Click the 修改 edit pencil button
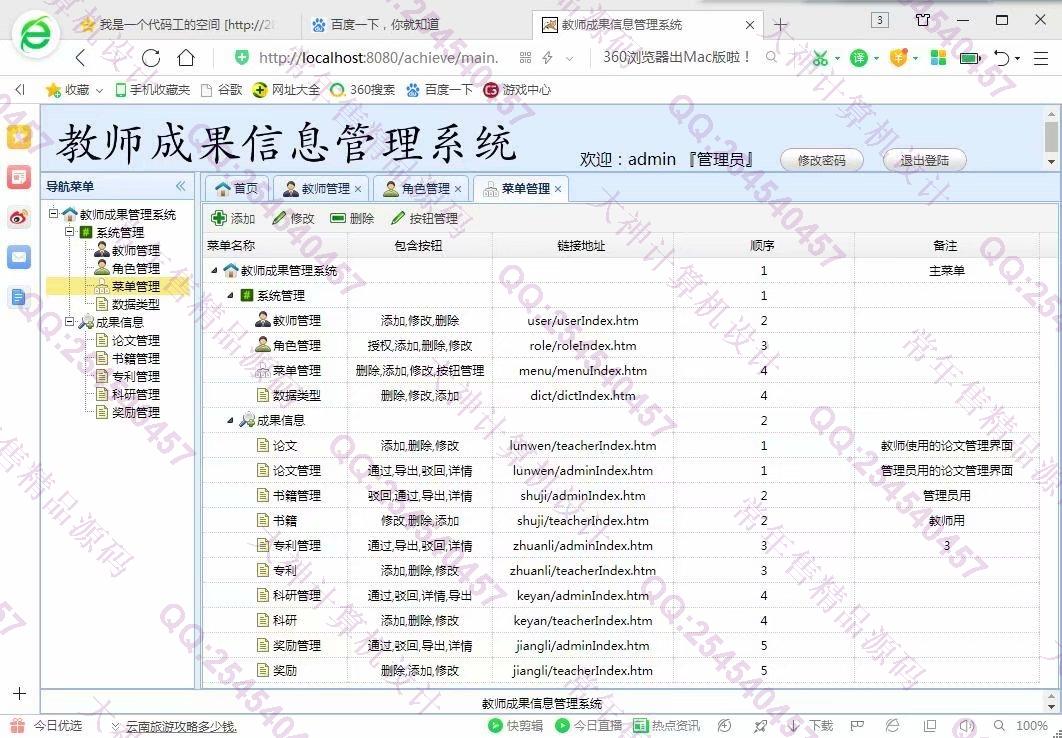Viewport: 1062px width, 738px height. [293, 218]
